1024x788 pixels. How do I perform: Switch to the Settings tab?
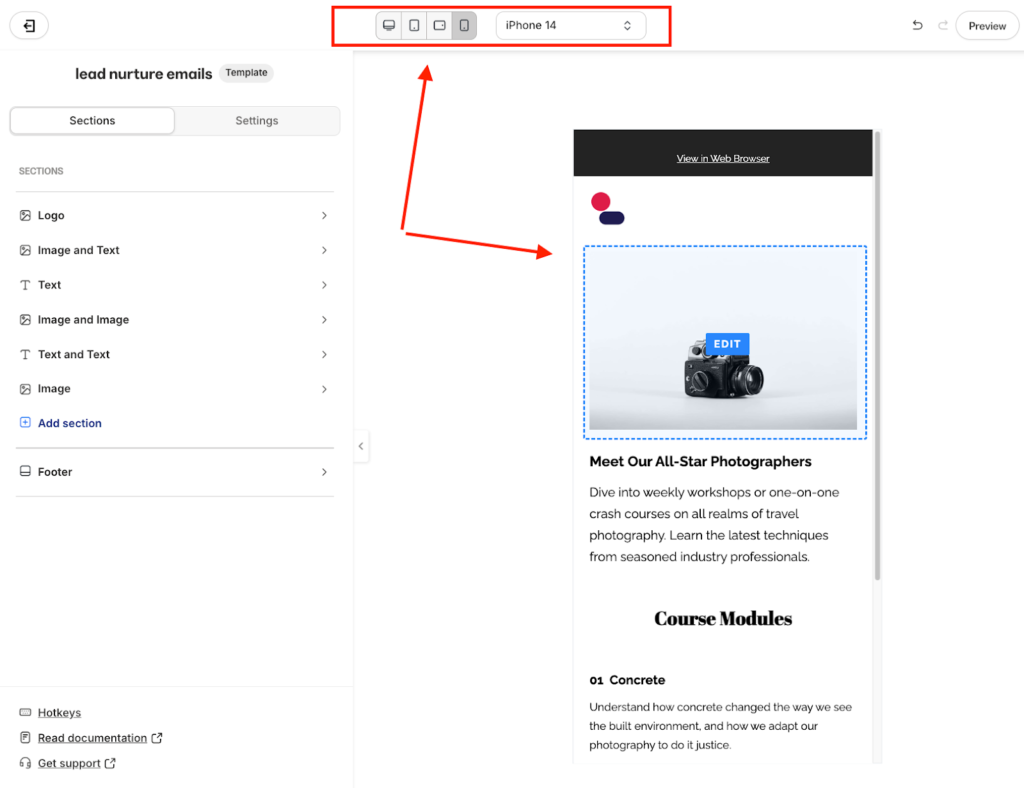pos(256,120)
